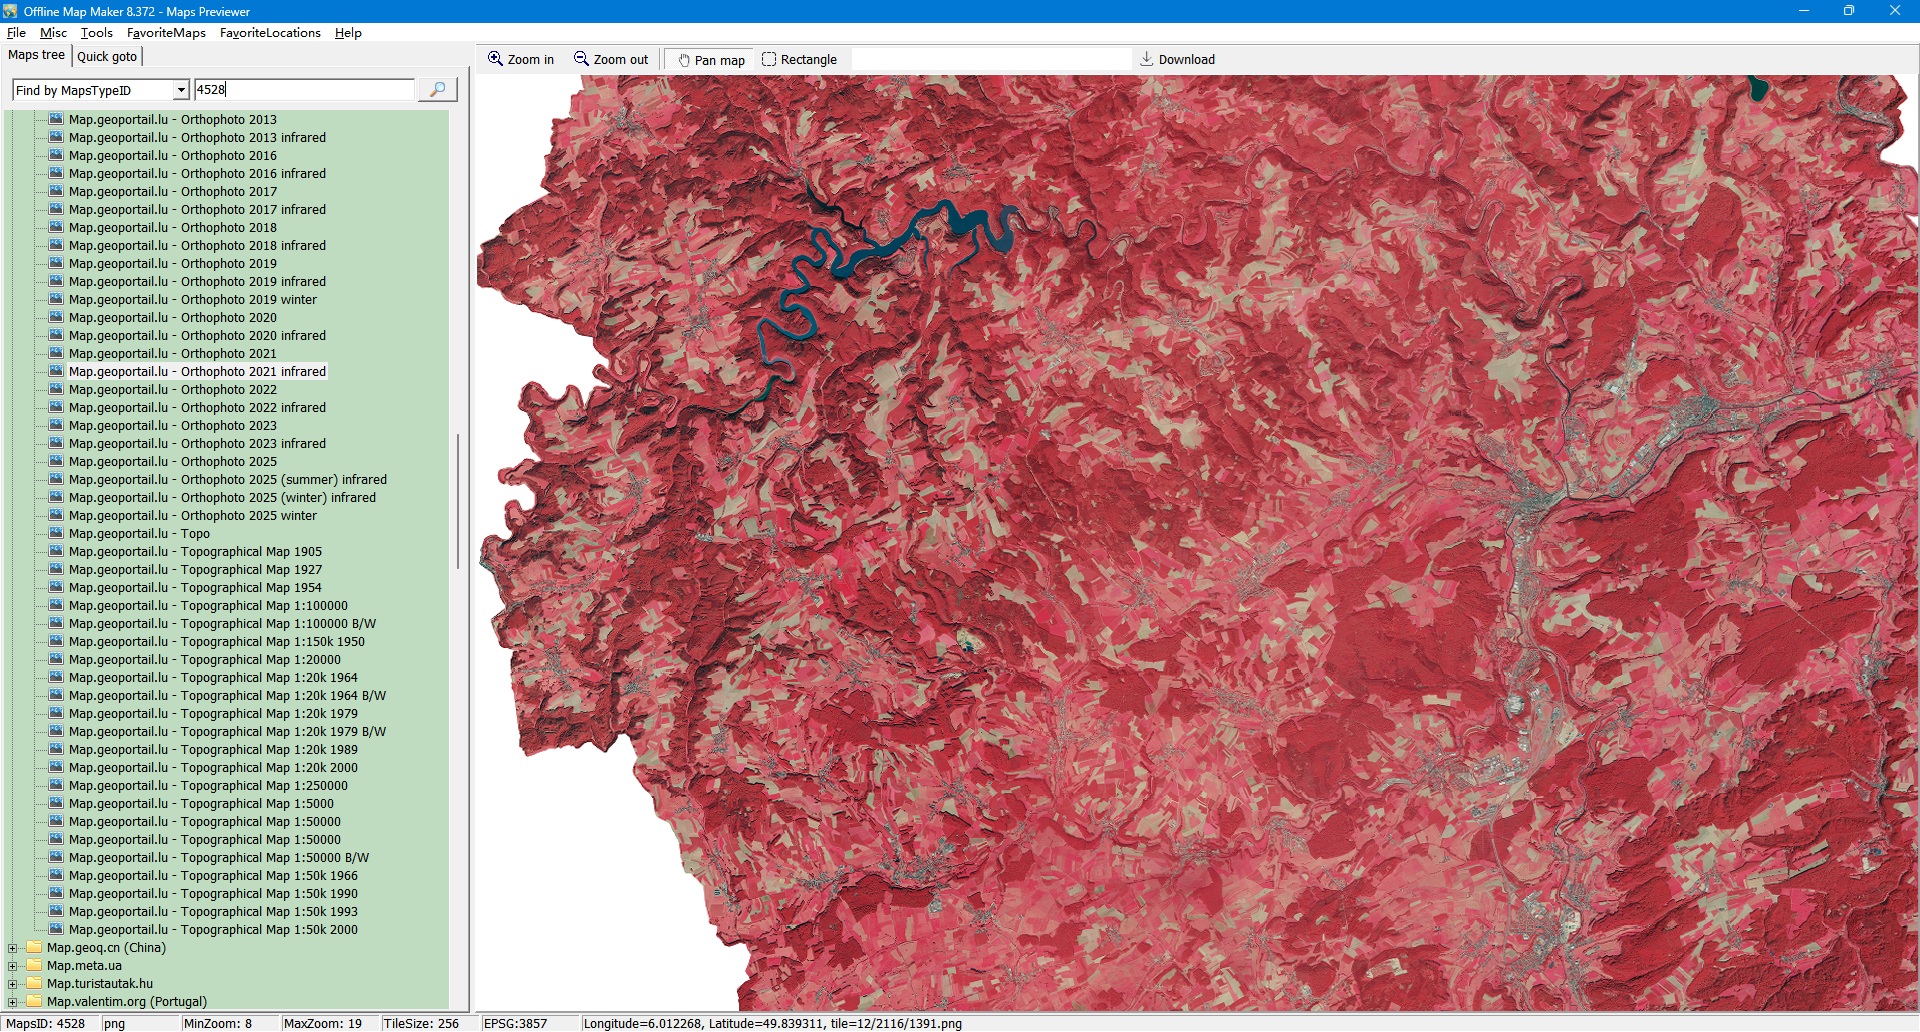Image resolution: width=1920 pixels, height=1032 pixels.
Task: Open the Find by MapsTypeID dropdown
Action: [181, 90]
